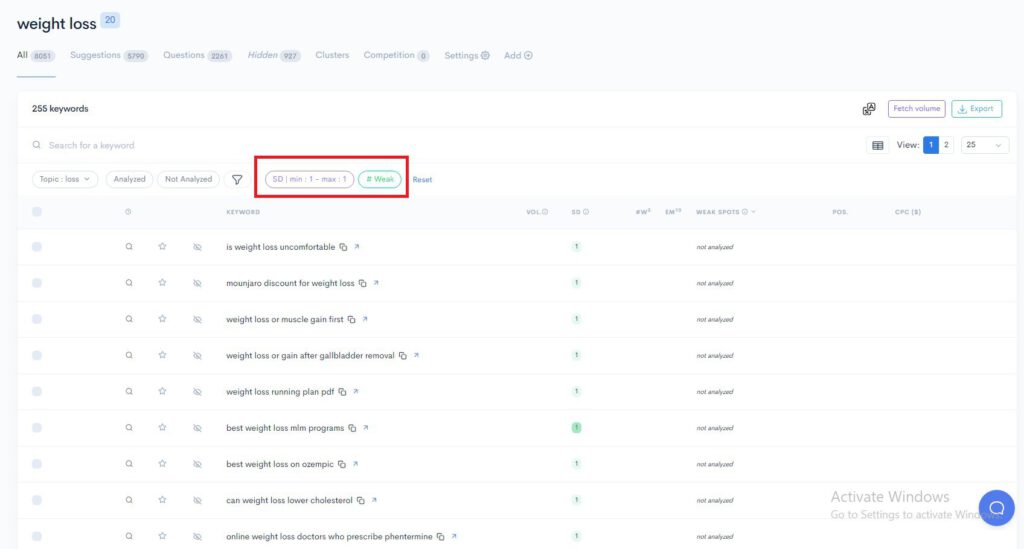Switch to View 2

(x=946, y=145)
